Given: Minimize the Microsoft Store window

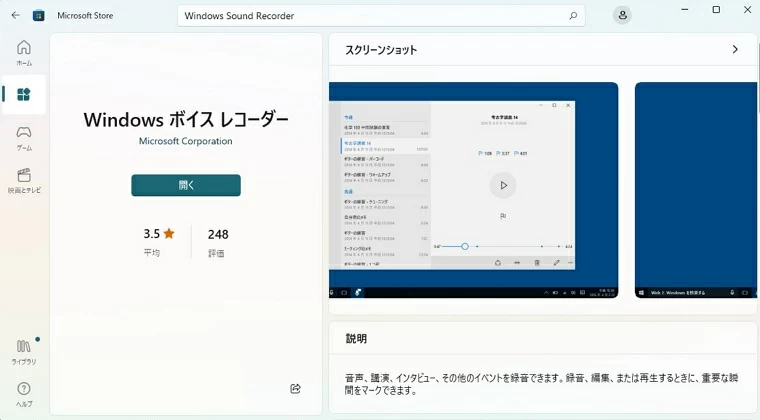Looking at the screenshot, I should click(684, 10).
